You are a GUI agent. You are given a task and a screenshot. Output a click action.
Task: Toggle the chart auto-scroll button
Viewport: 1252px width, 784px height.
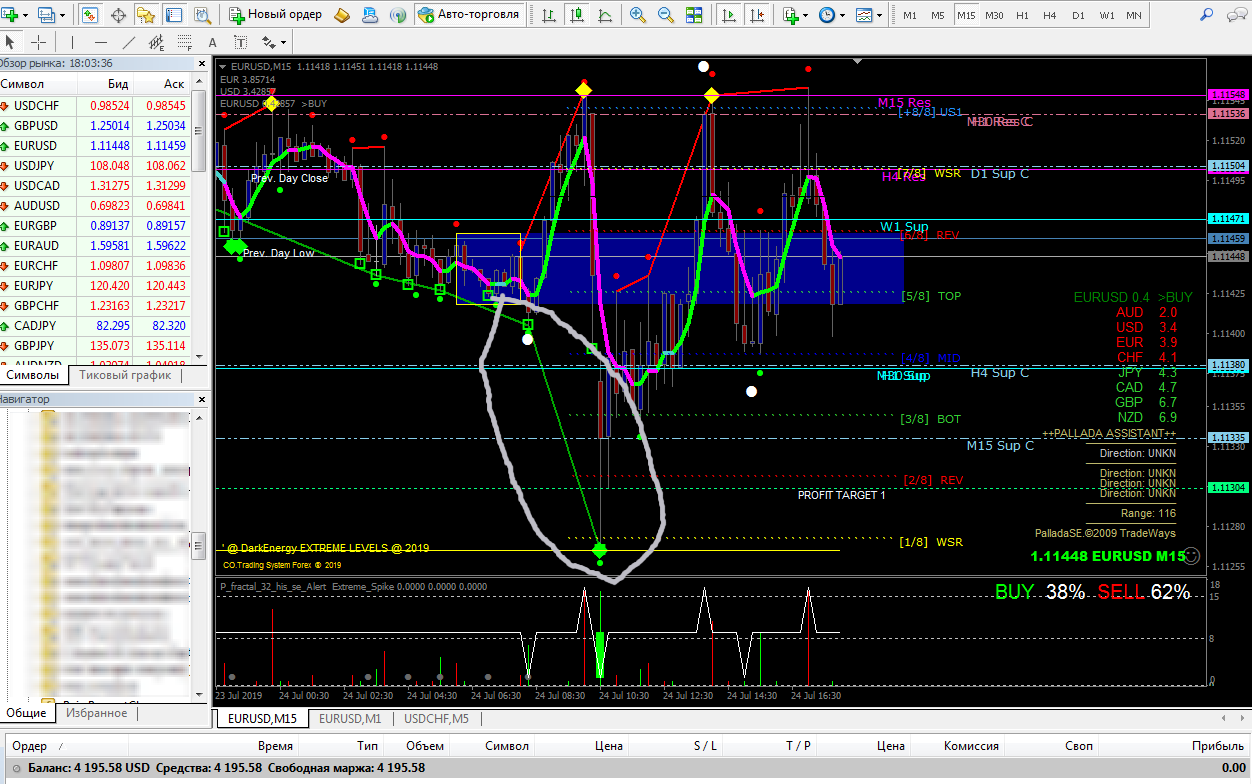(x=730, y=15)
